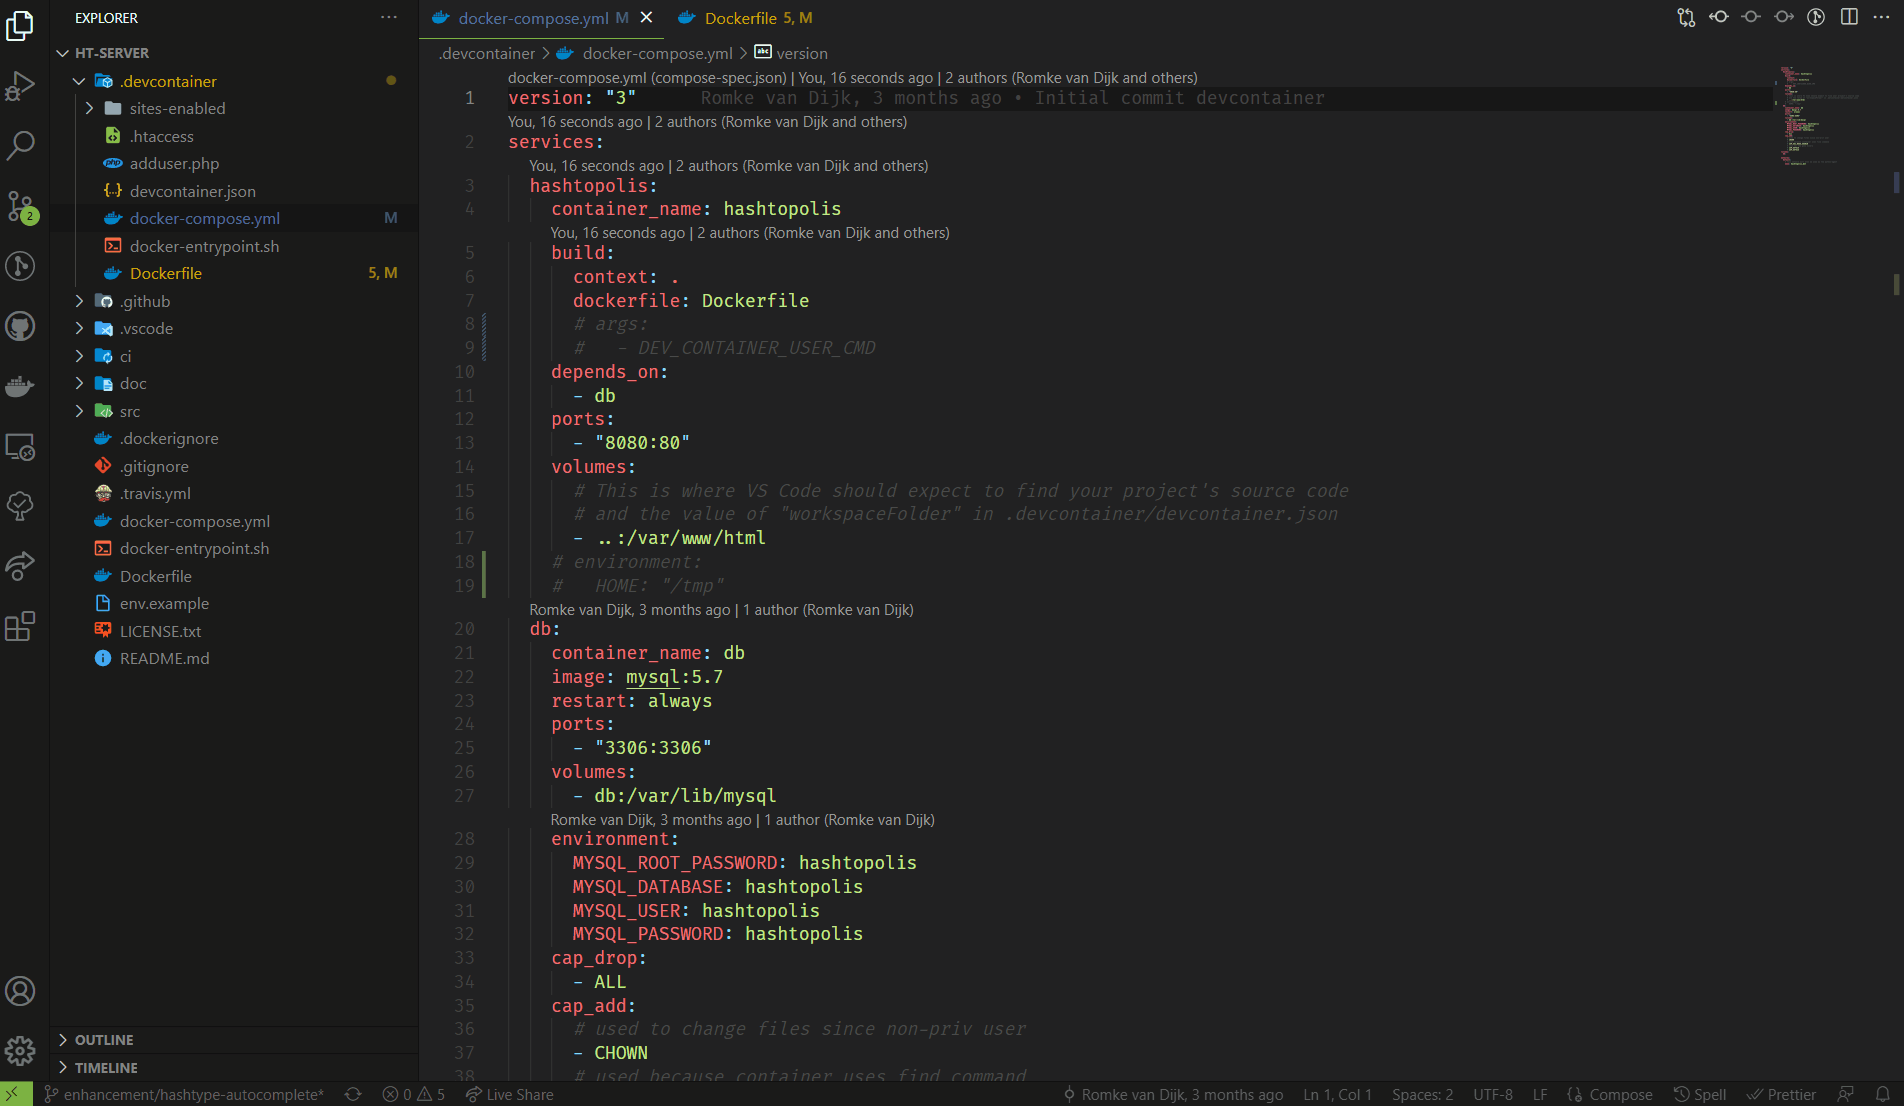Open the Extensions view

click(x=20, y=626)
